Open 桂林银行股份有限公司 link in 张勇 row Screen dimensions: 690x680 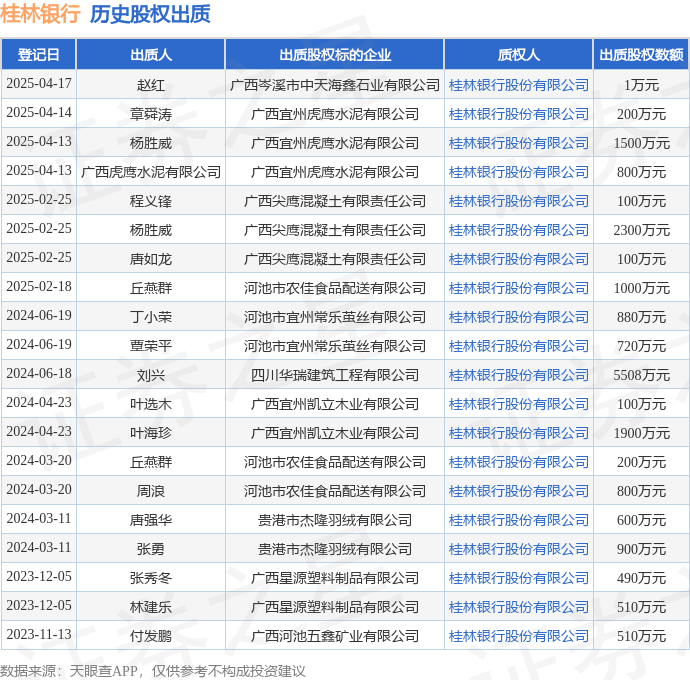click(519, 549)
